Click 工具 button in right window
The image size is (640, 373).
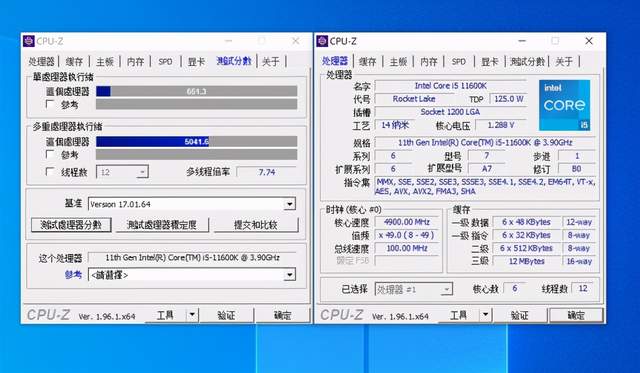[x=458, y=315]
